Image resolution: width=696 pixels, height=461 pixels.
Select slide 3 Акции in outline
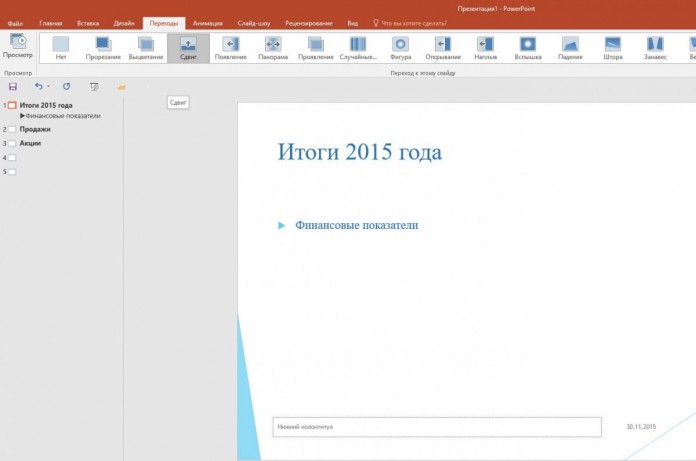coord(31,143)
